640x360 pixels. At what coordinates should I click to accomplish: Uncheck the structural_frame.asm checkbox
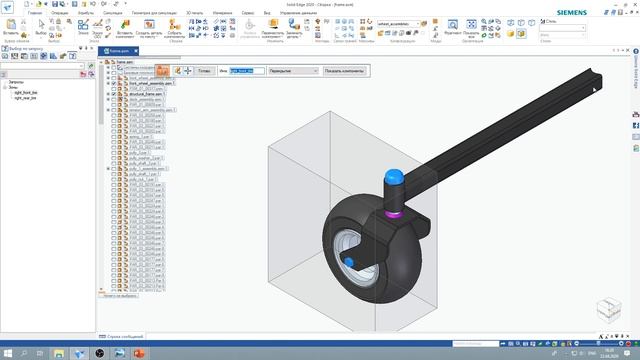tap(114, 94)
